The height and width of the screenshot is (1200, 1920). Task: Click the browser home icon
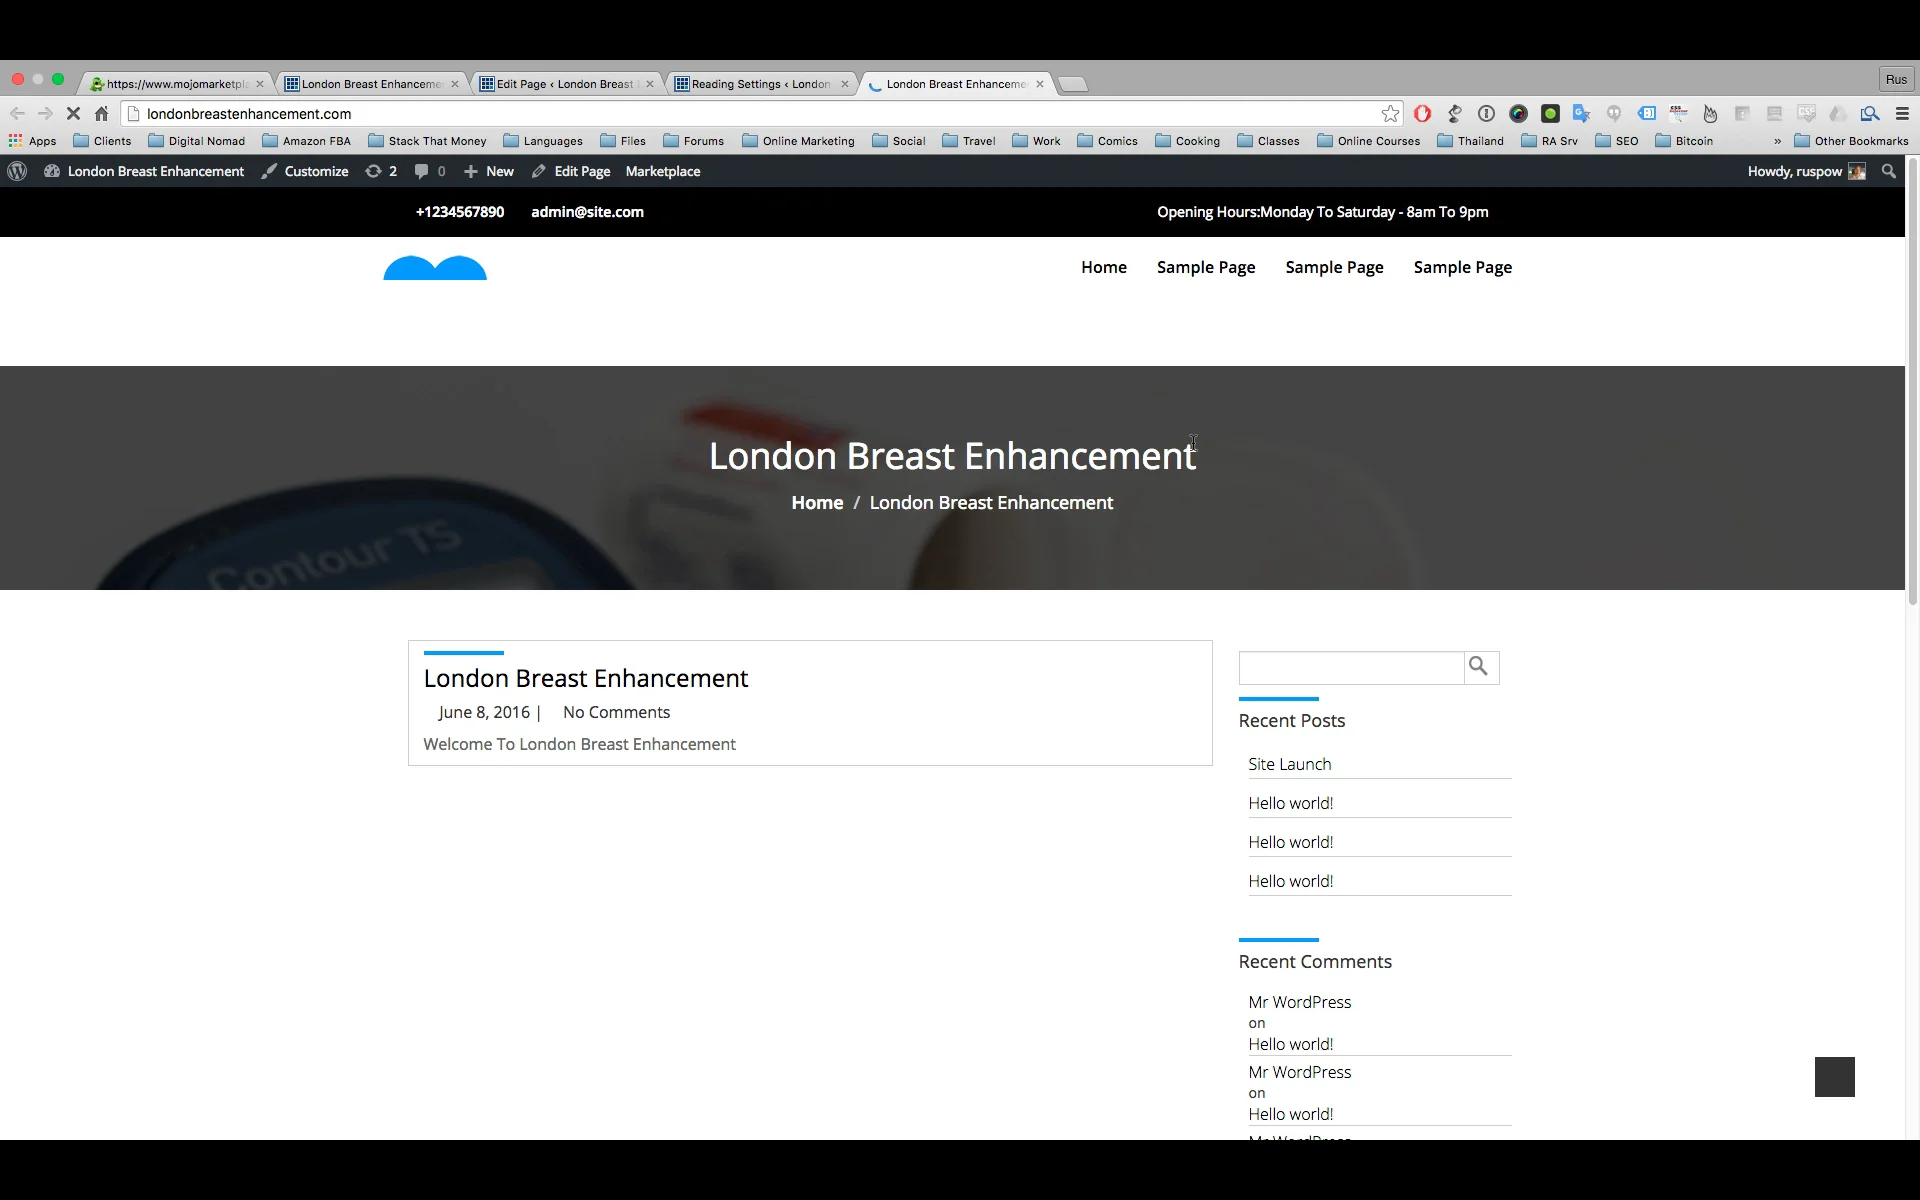click(101, 114)
